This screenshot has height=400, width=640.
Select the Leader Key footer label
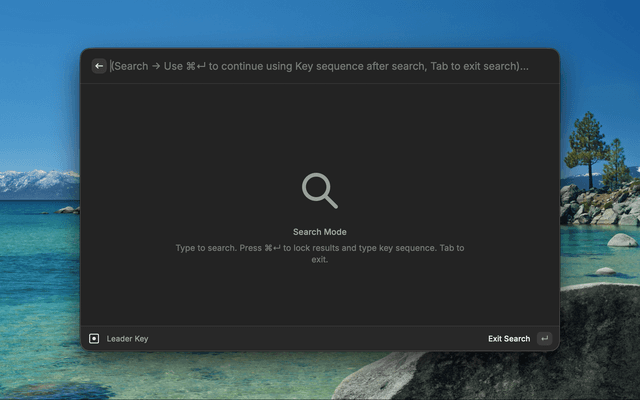[x=127, y=339]
